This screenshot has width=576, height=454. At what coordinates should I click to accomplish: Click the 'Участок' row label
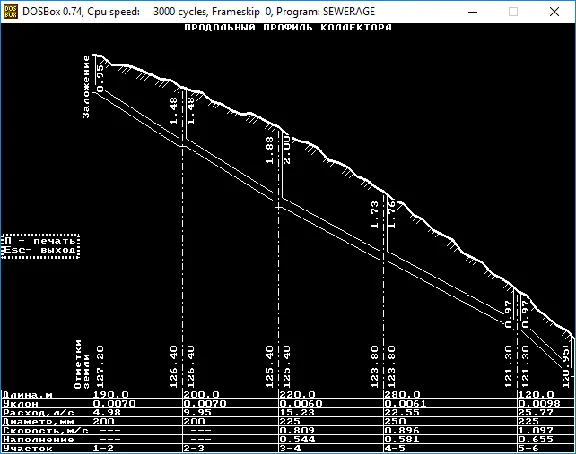click(28, 448)
